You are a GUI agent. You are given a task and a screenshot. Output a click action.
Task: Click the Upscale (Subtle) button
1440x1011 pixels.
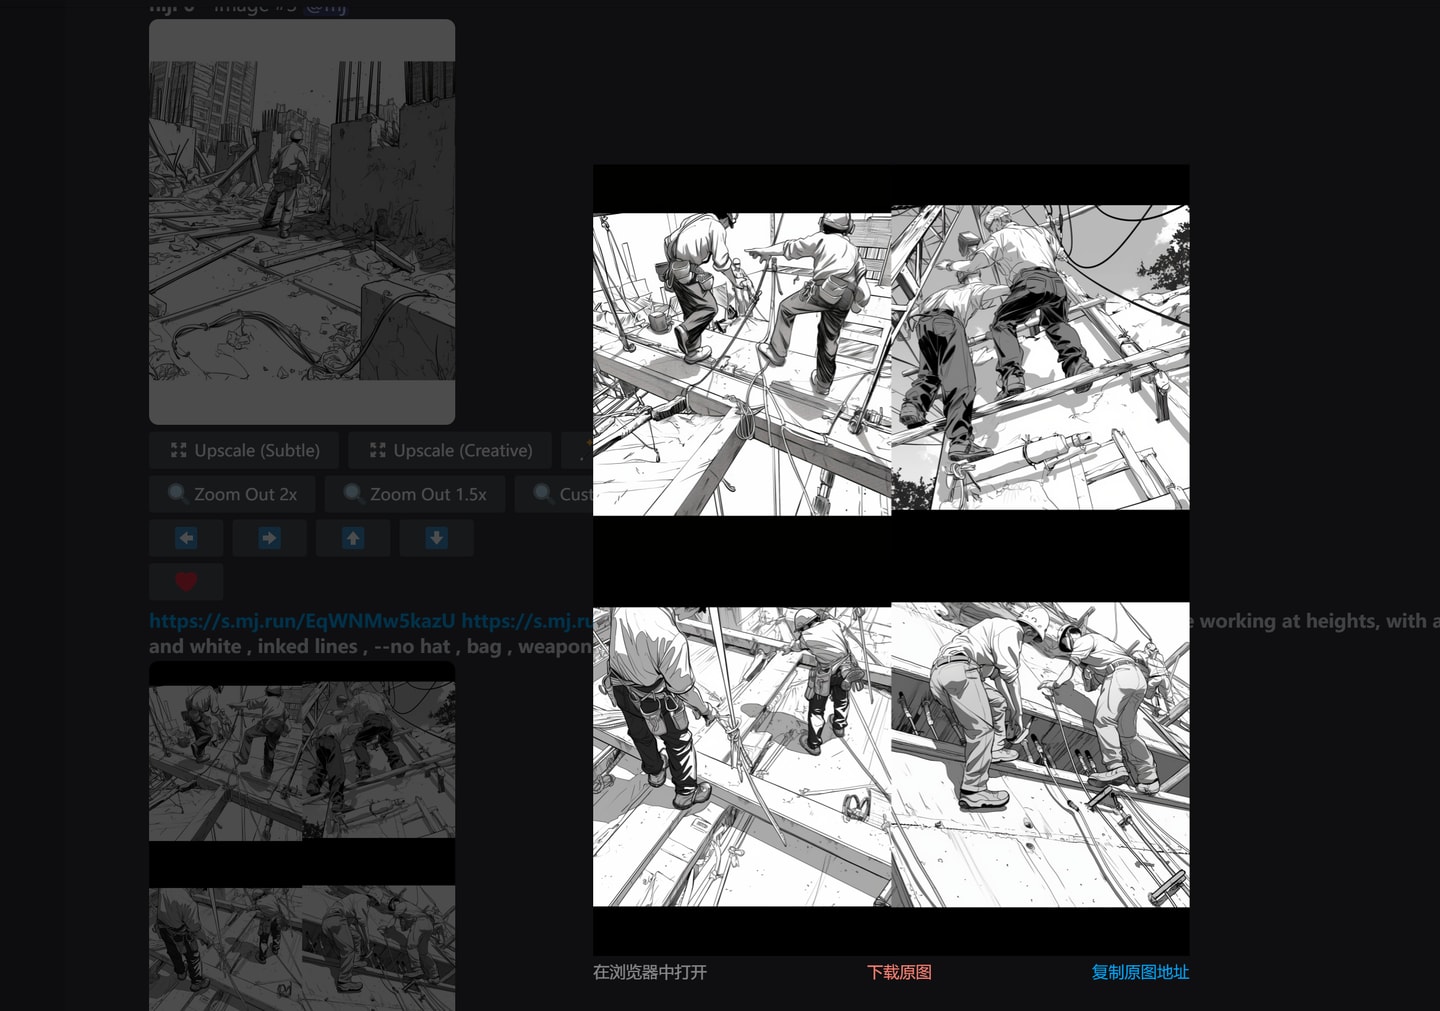tap(244, 451)
